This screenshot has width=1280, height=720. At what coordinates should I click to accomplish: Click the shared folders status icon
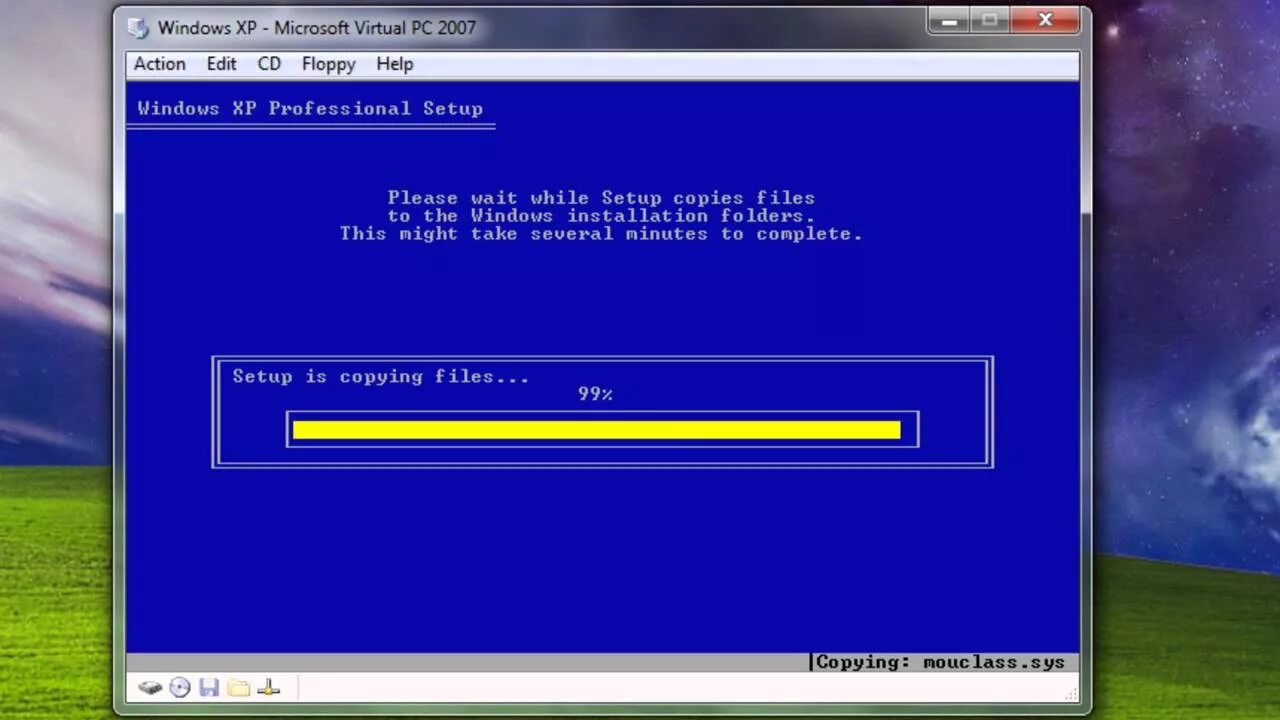coord(238,687)
